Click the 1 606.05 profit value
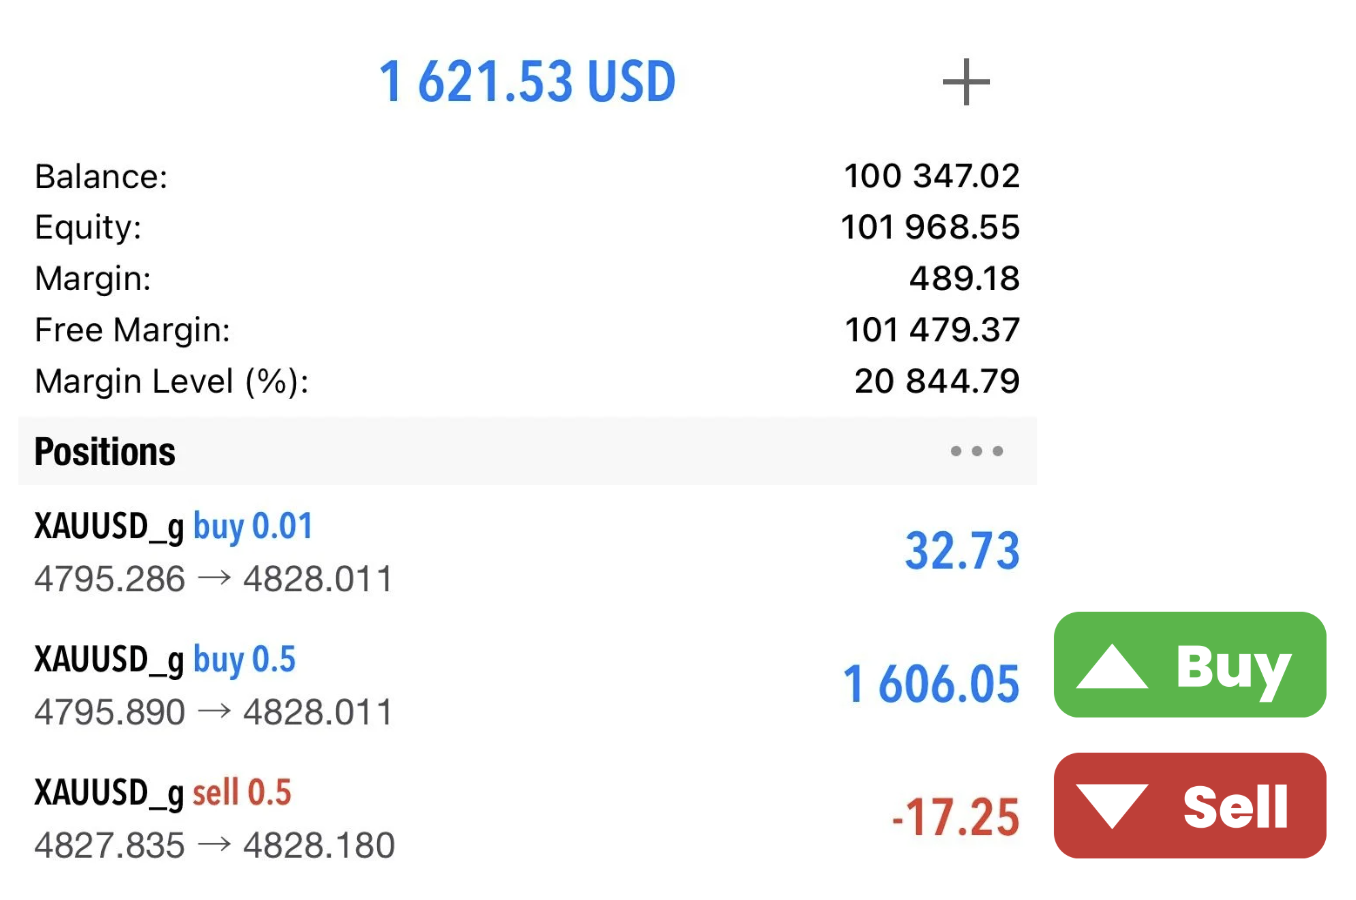Viewport: 1356px width, 900px height. (931, 685)
